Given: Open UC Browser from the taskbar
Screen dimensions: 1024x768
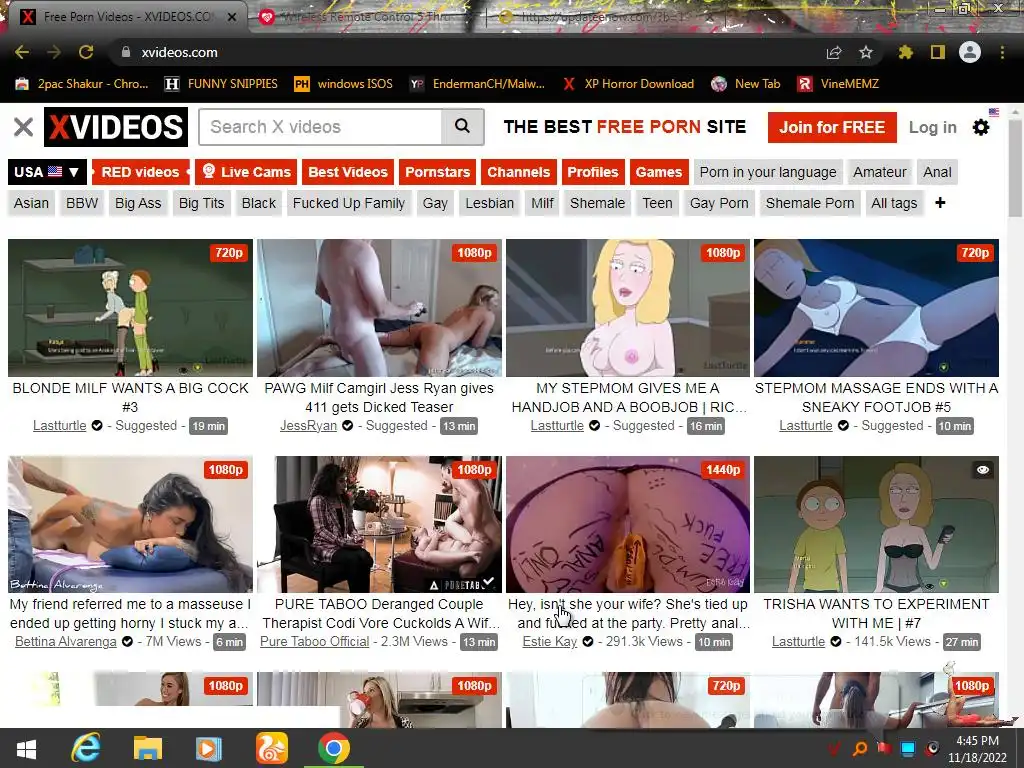Looking at the screenshot, I should coord(271,748).
